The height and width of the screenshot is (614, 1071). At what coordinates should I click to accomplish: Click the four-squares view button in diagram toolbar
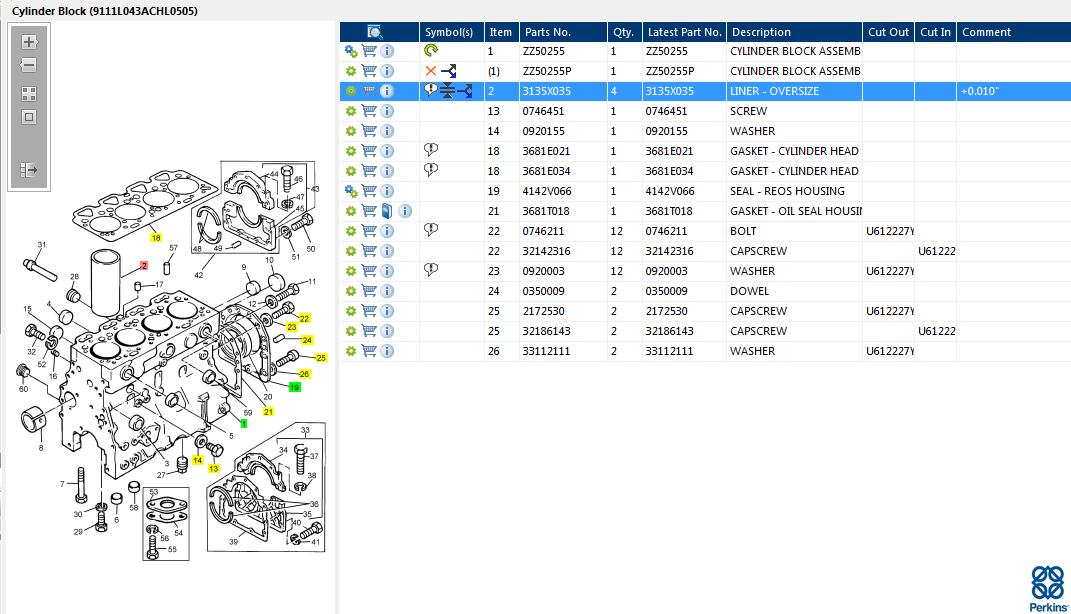pos(29,94)
